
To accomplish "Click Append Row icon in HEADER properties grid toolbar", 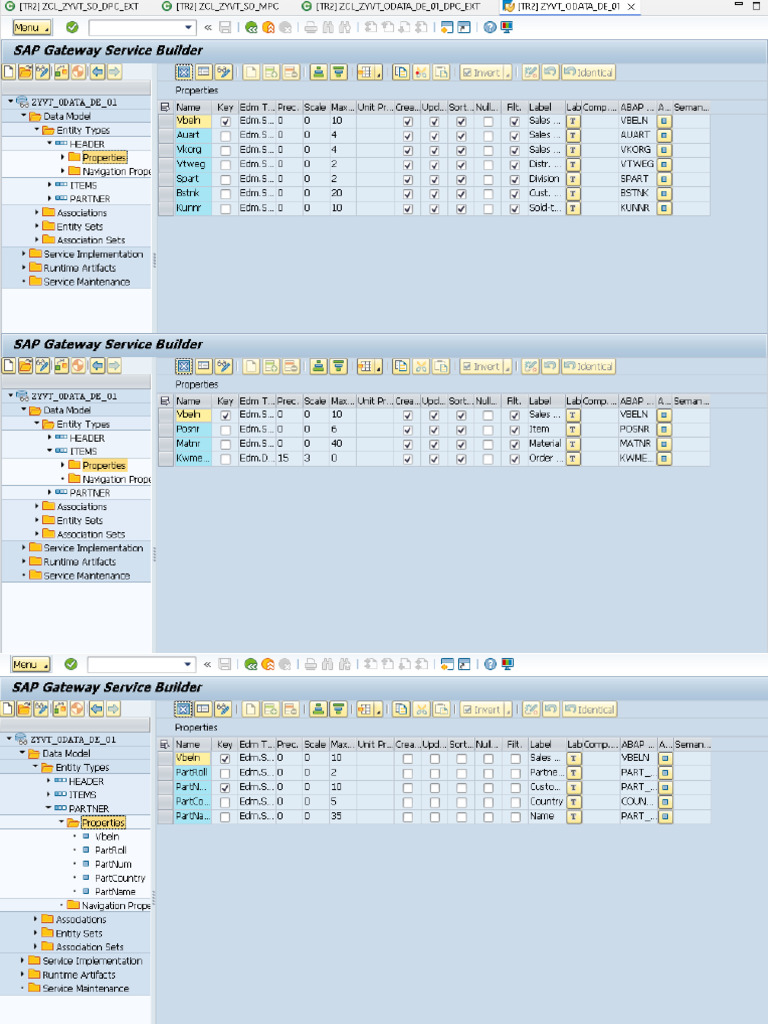I will 251,72.
